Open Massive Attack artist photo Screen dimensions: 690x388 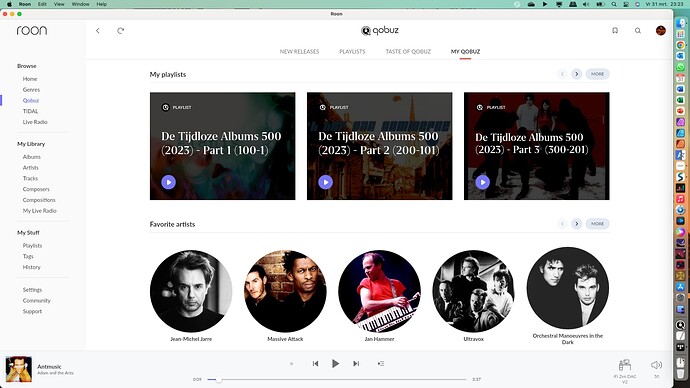pyautogui.click(x=285, y=291)
